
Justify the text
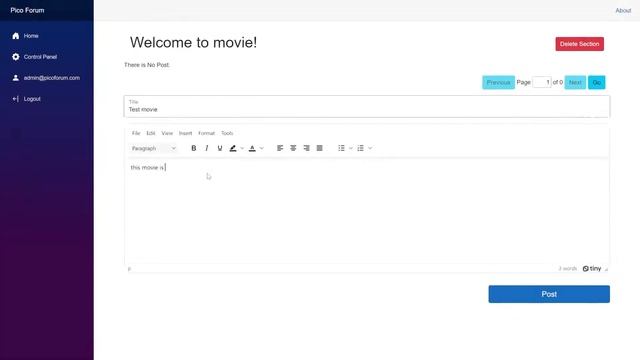[320, 148]
